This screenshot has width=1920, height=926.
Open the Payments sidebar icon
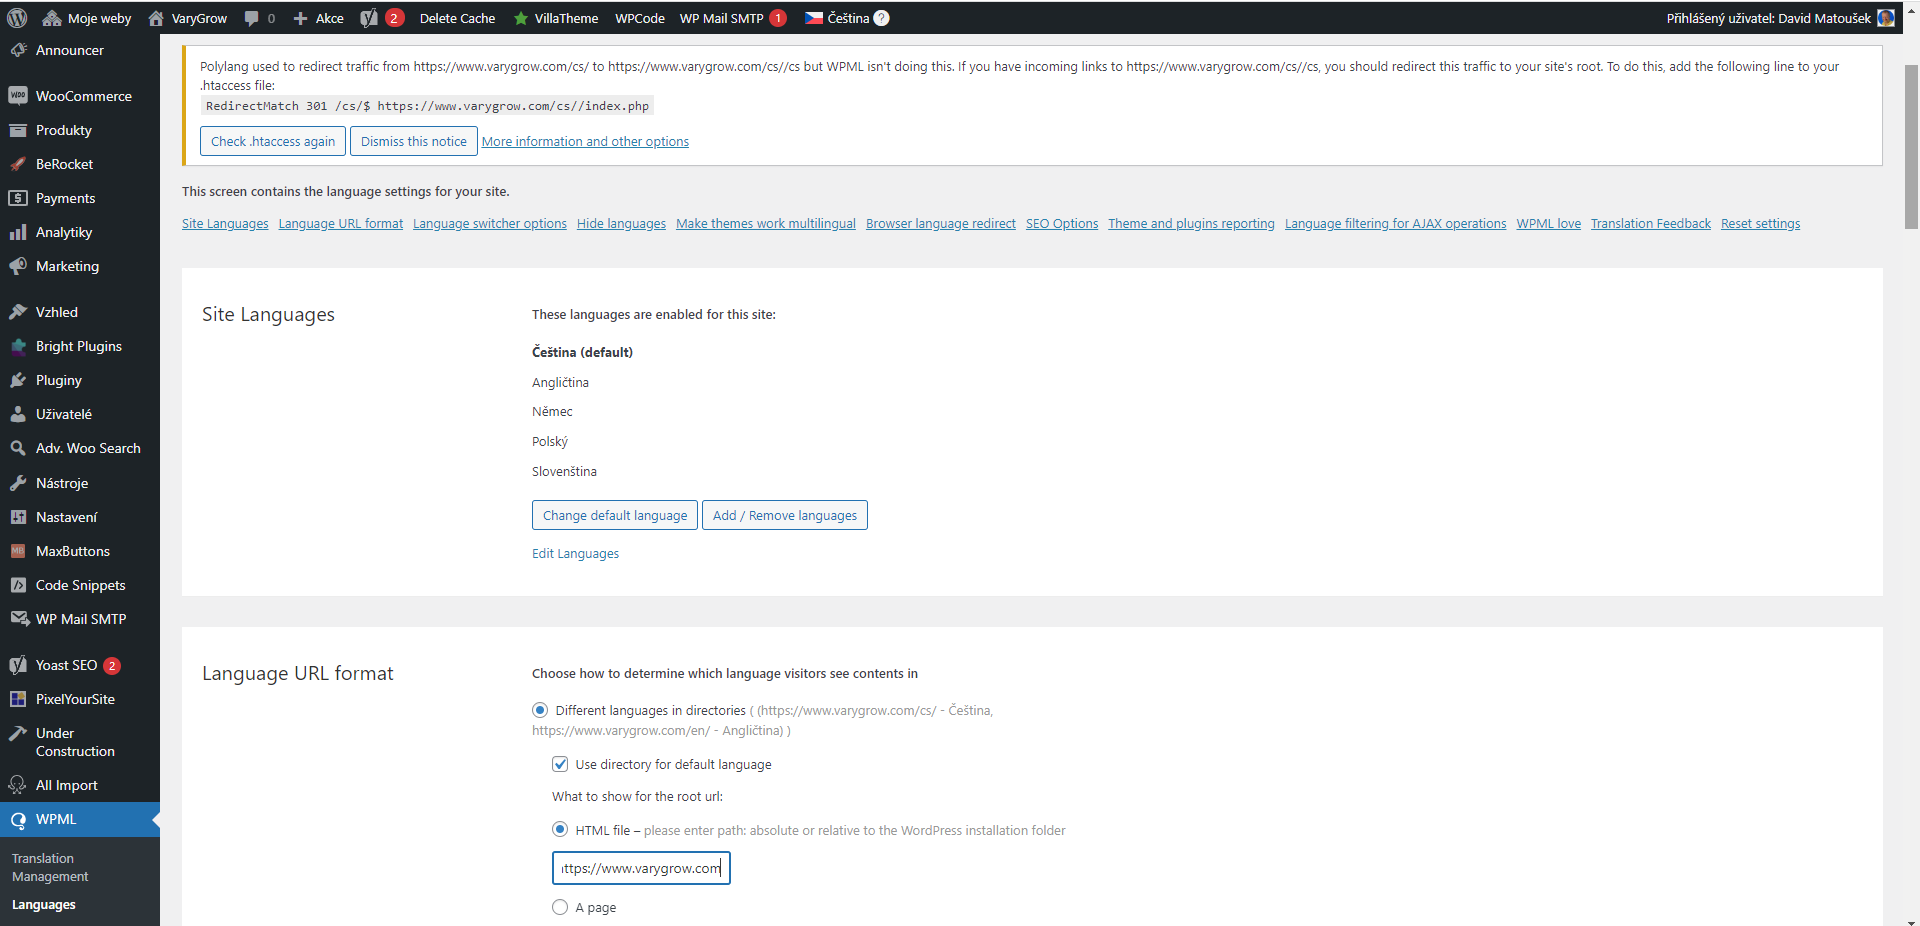click(x=18, y=198)
